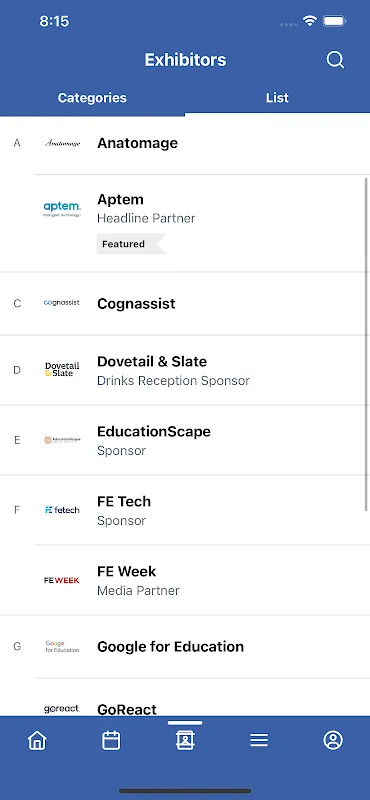Open the Home icon in bottom bar

37,740
